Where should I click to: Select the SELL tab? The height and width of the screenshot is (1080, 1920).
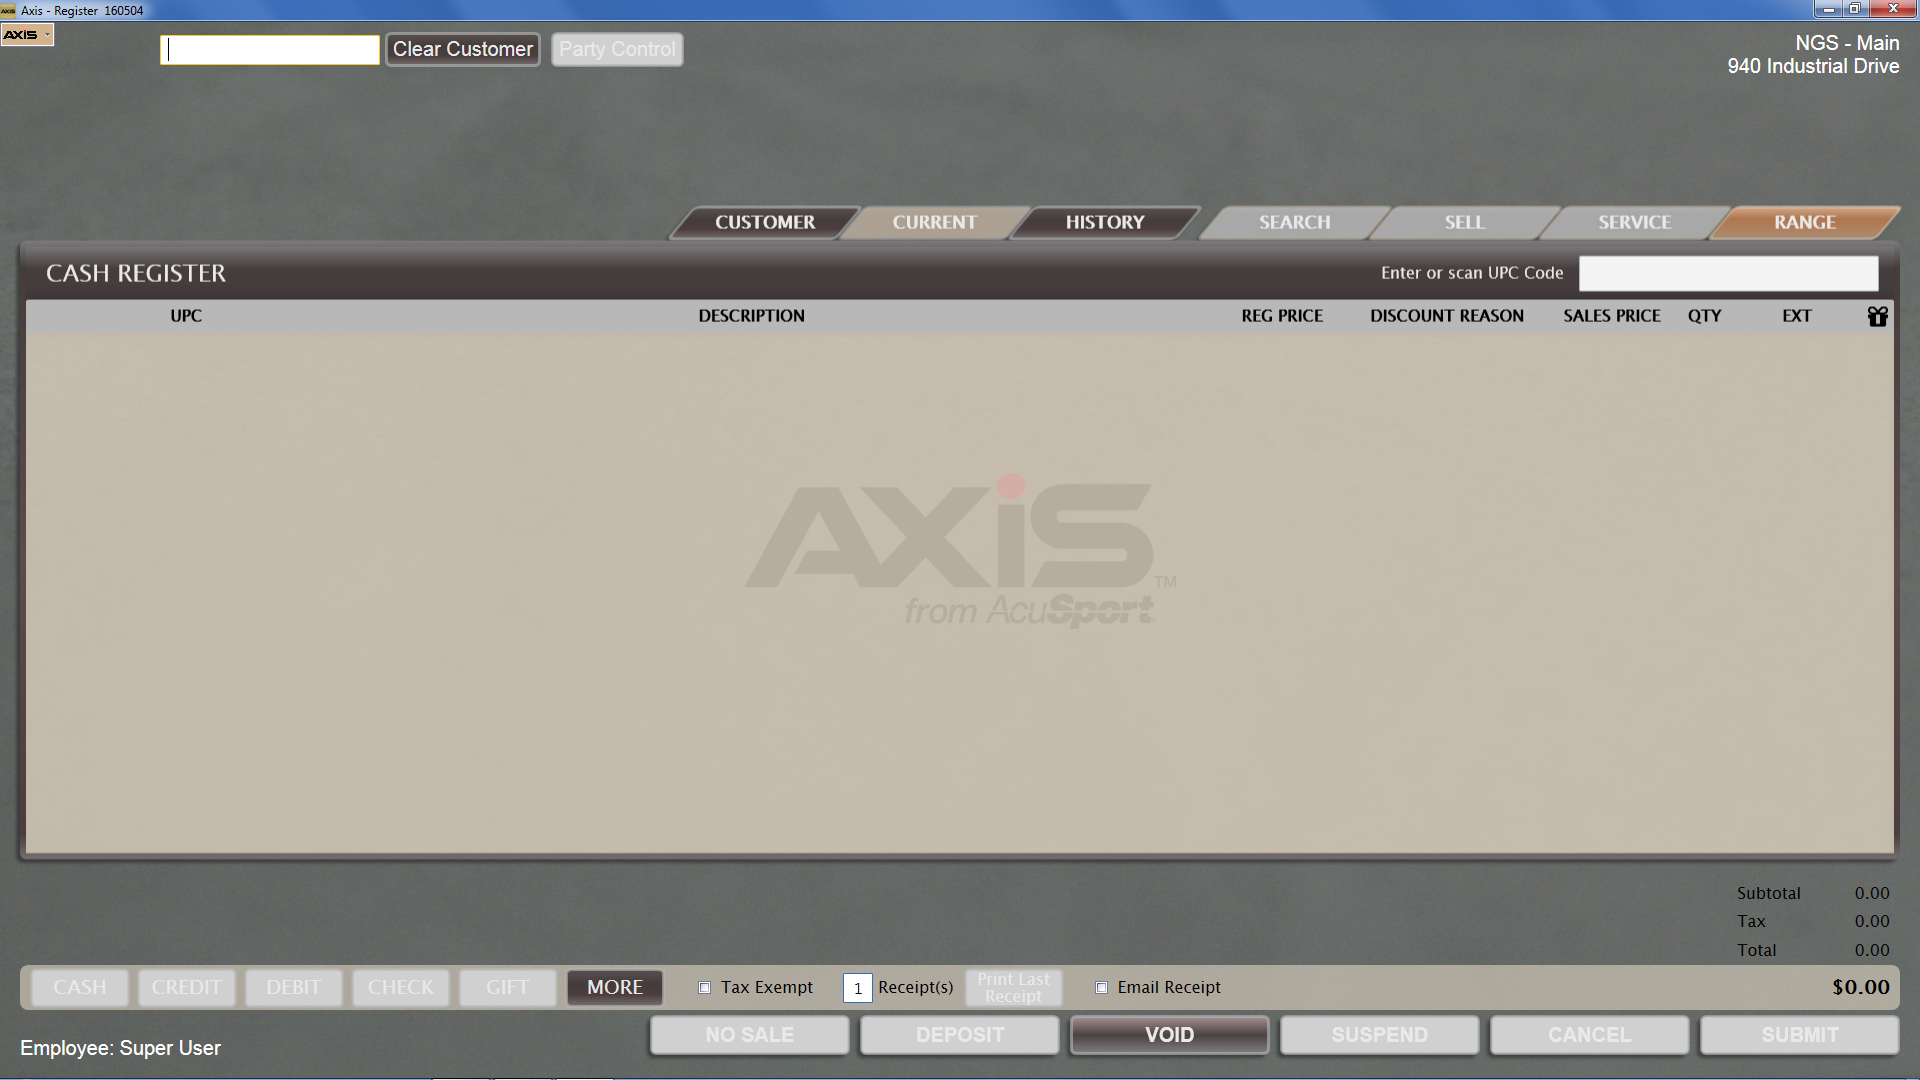1465,222
